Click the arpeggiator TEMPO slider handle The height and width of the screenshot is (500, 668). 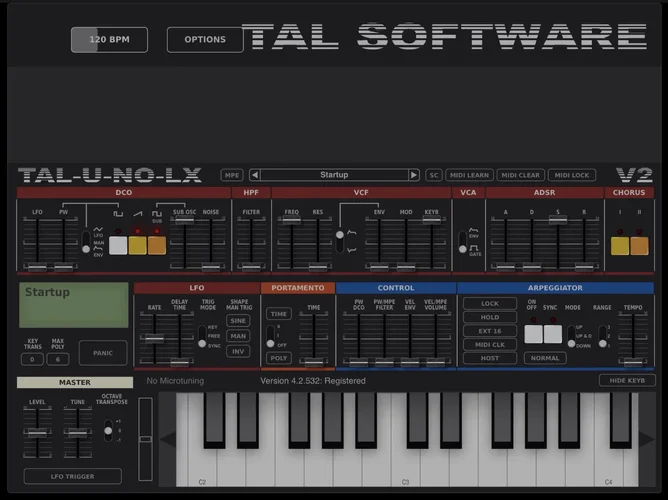pos(633,362)
